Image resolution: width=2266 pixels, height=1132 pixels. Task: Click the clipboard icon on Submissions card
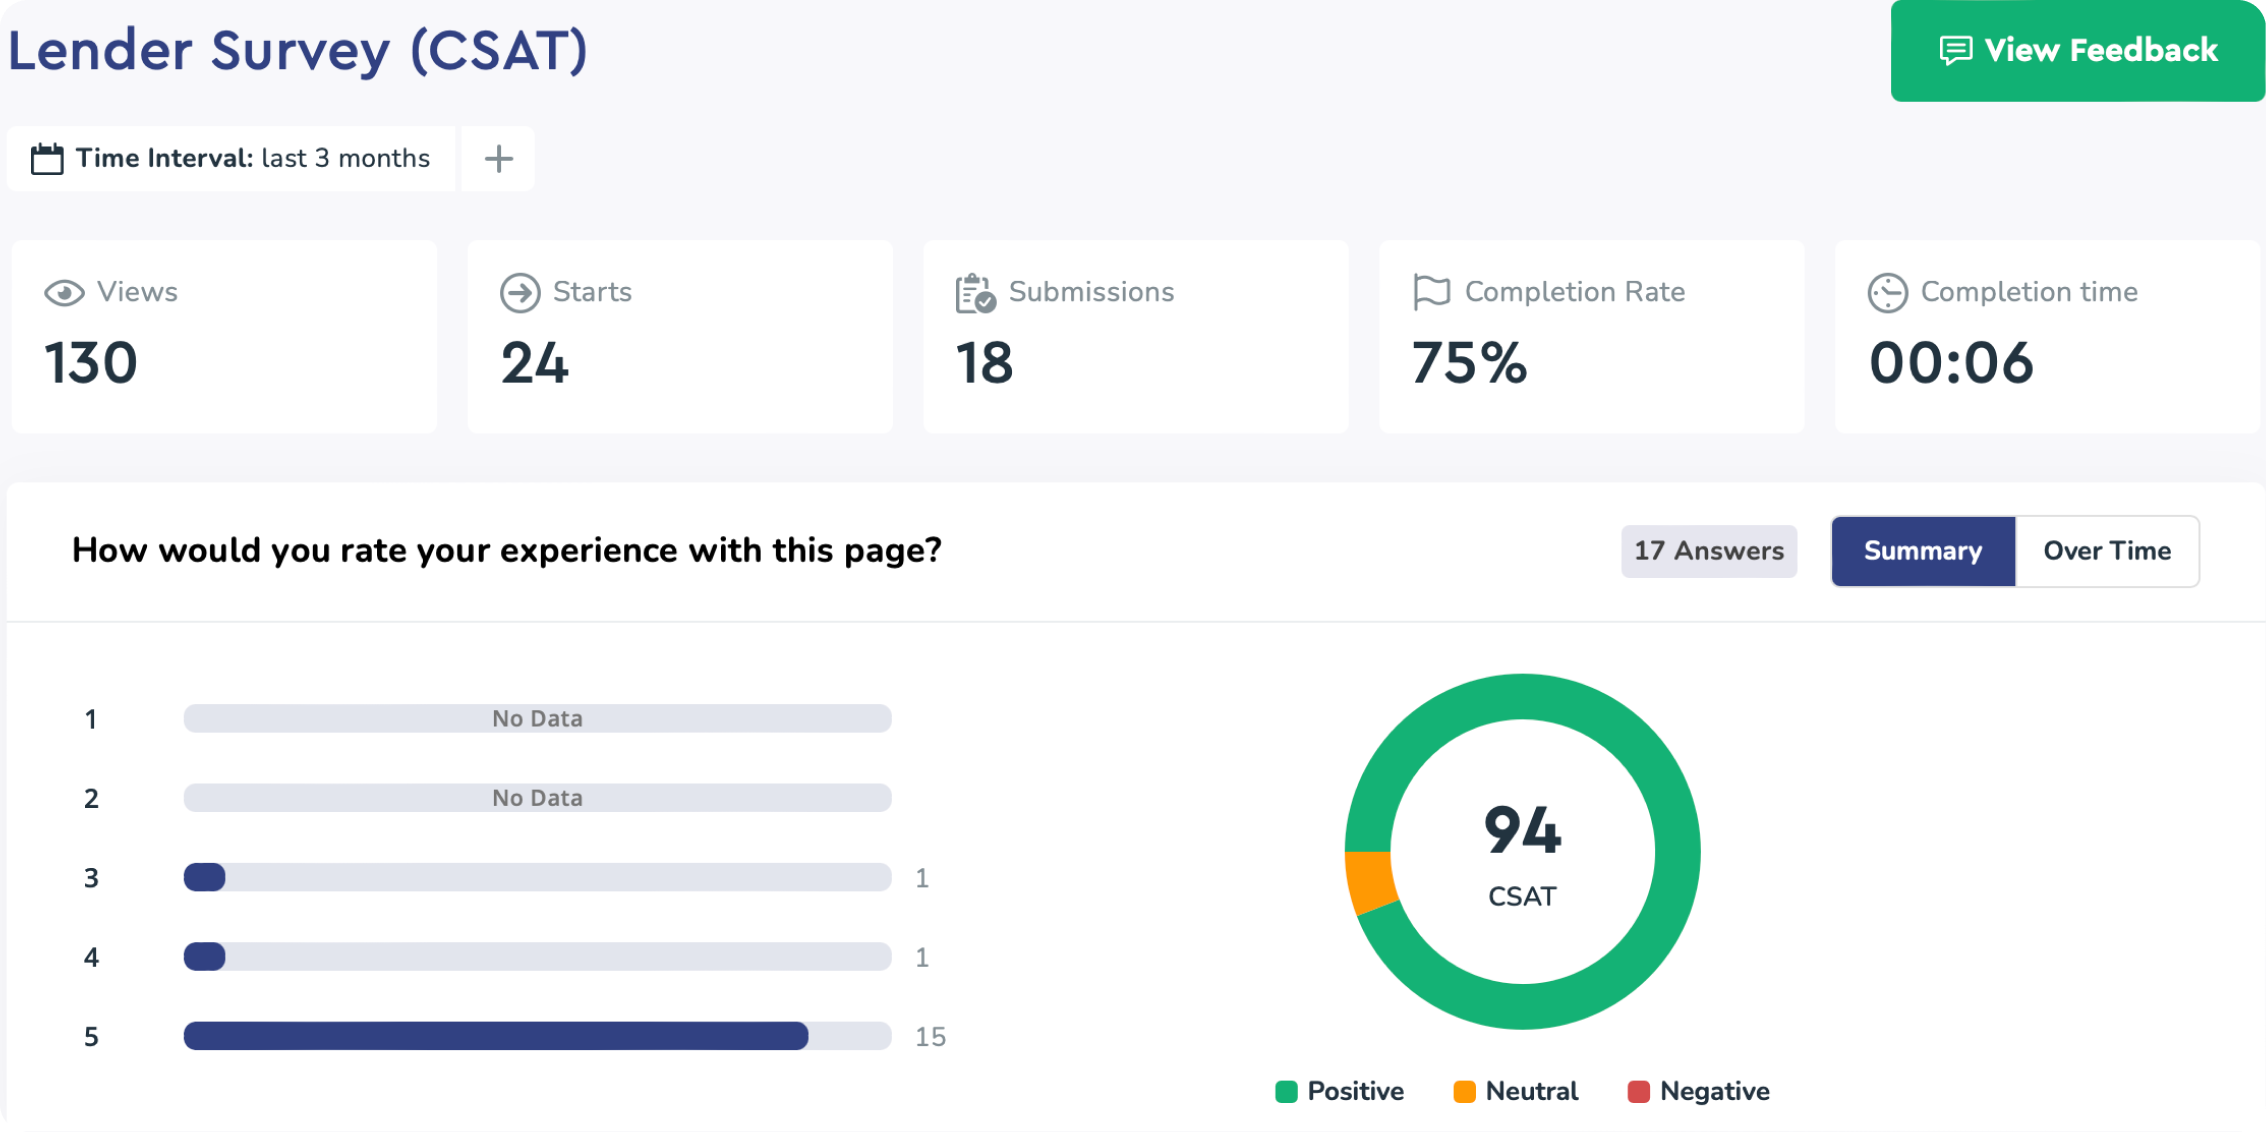tap(975, 293)
